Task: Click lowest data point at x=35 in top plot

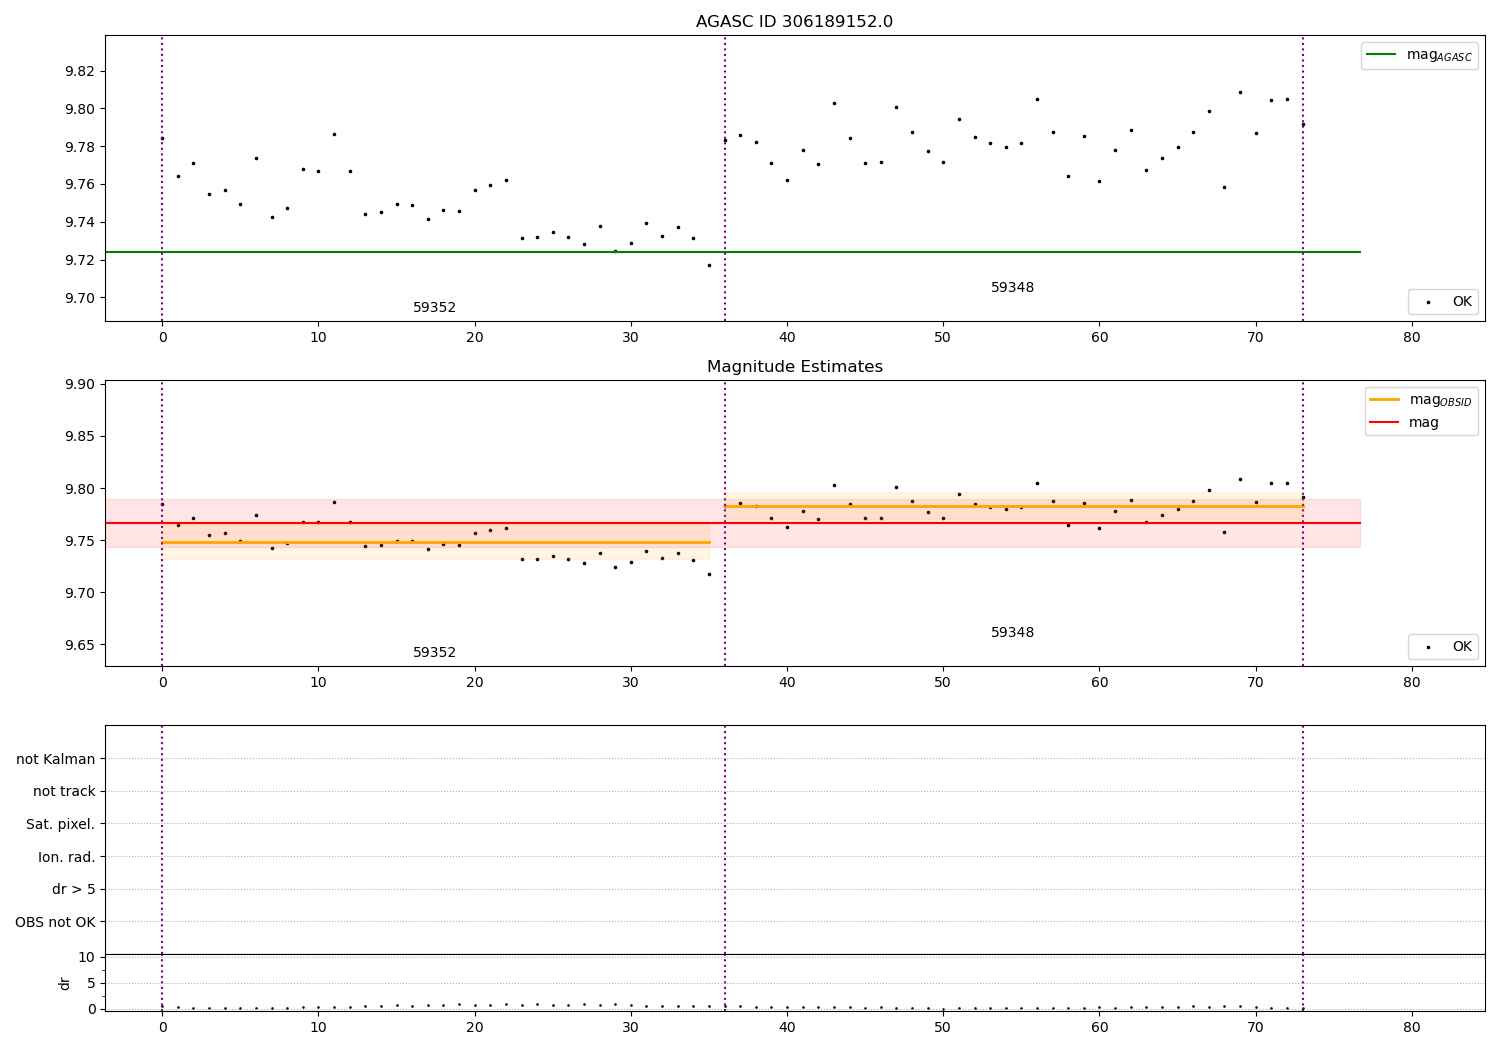Action: 709,265
